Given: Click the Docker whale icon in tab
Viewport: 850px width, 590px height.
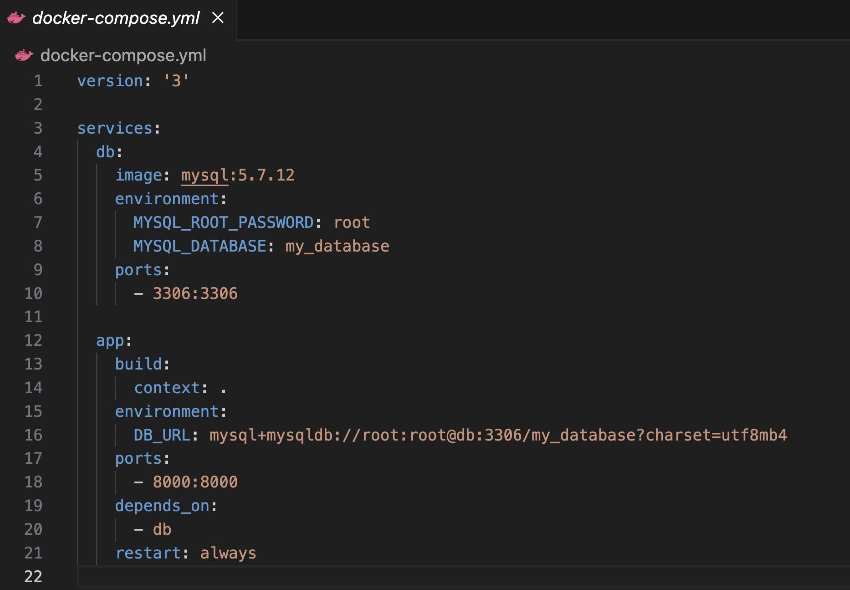Looking at the screenshot, I should (x=16, y=18).
